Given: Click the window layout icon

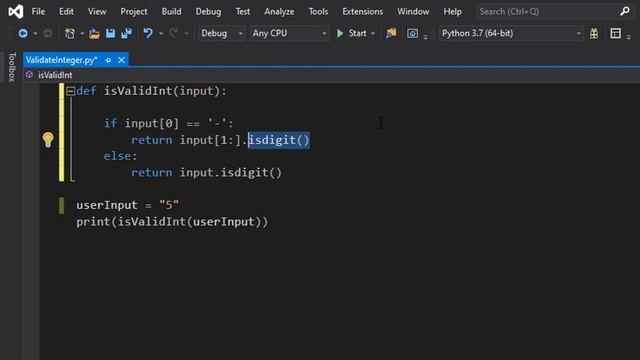Looking at the screenshot, I should pos(616,33).
